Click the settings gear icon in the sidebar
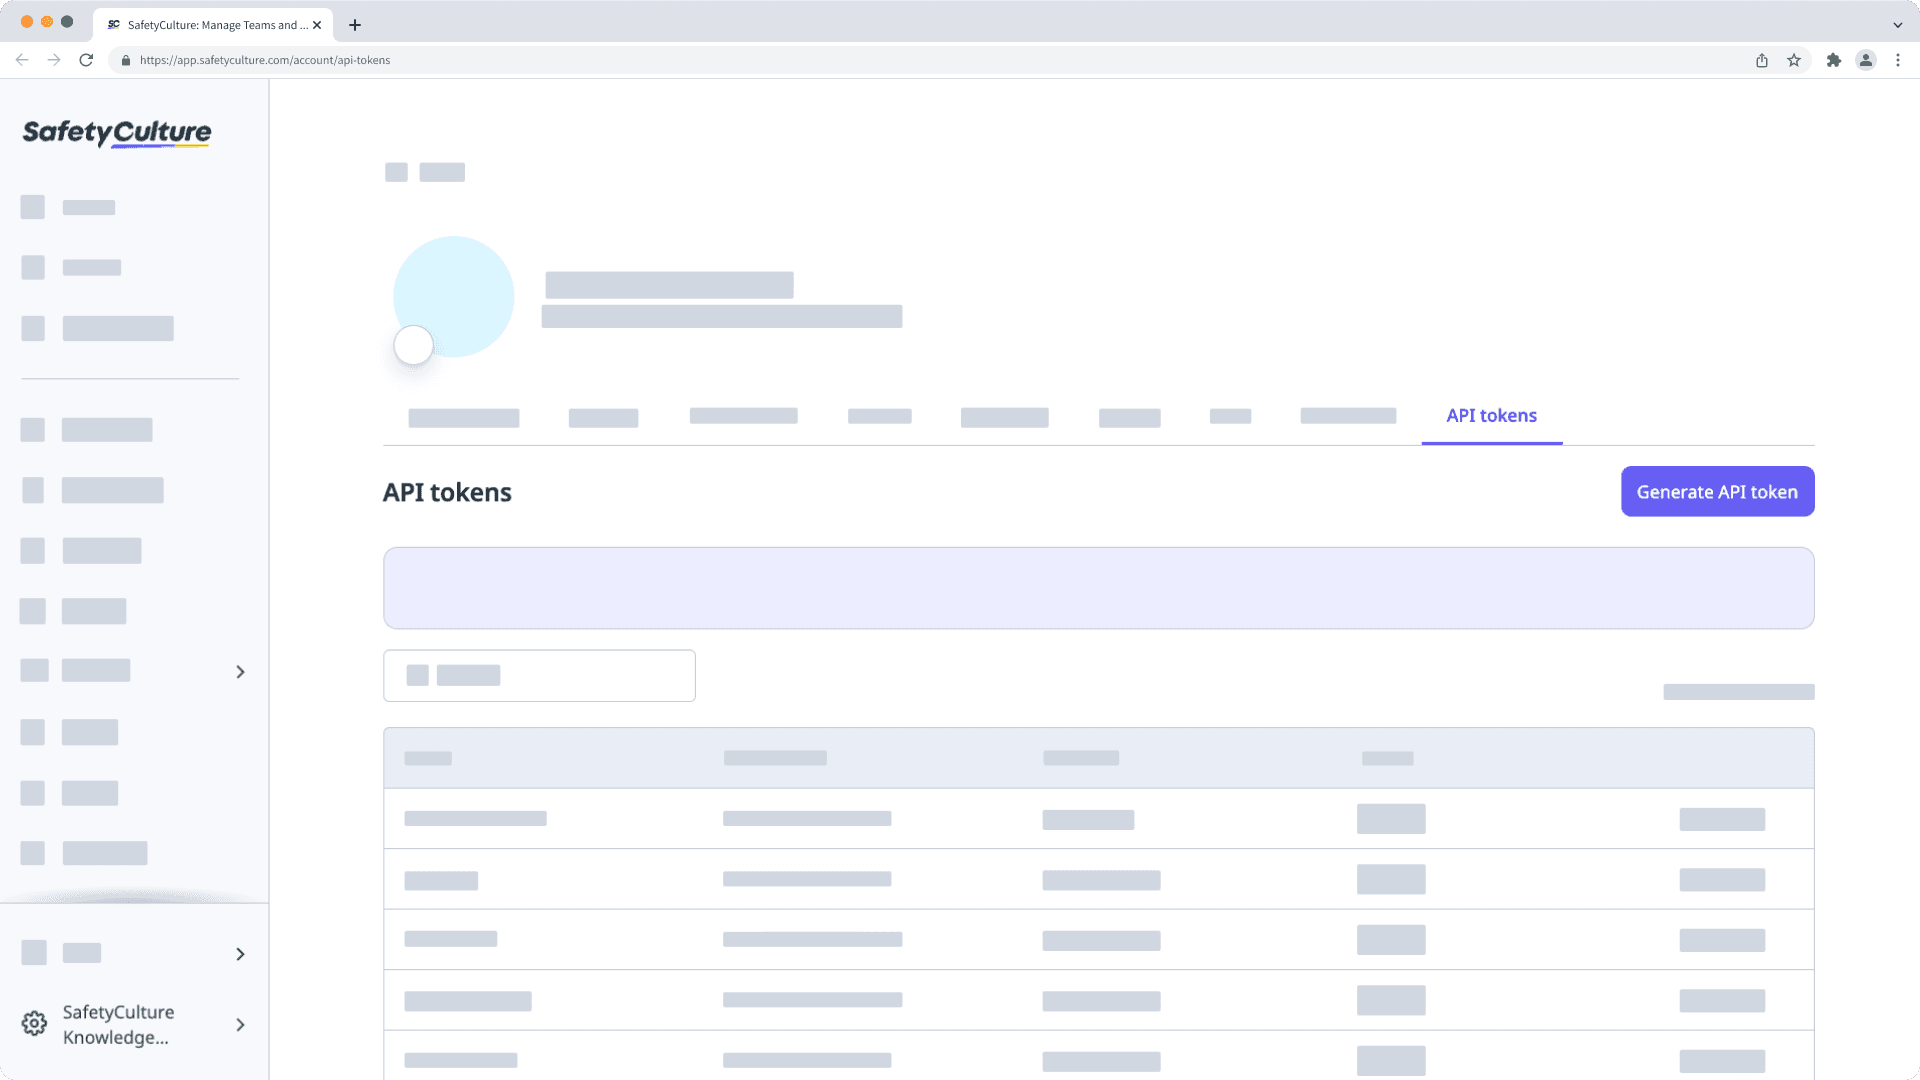 [34, 1023]
